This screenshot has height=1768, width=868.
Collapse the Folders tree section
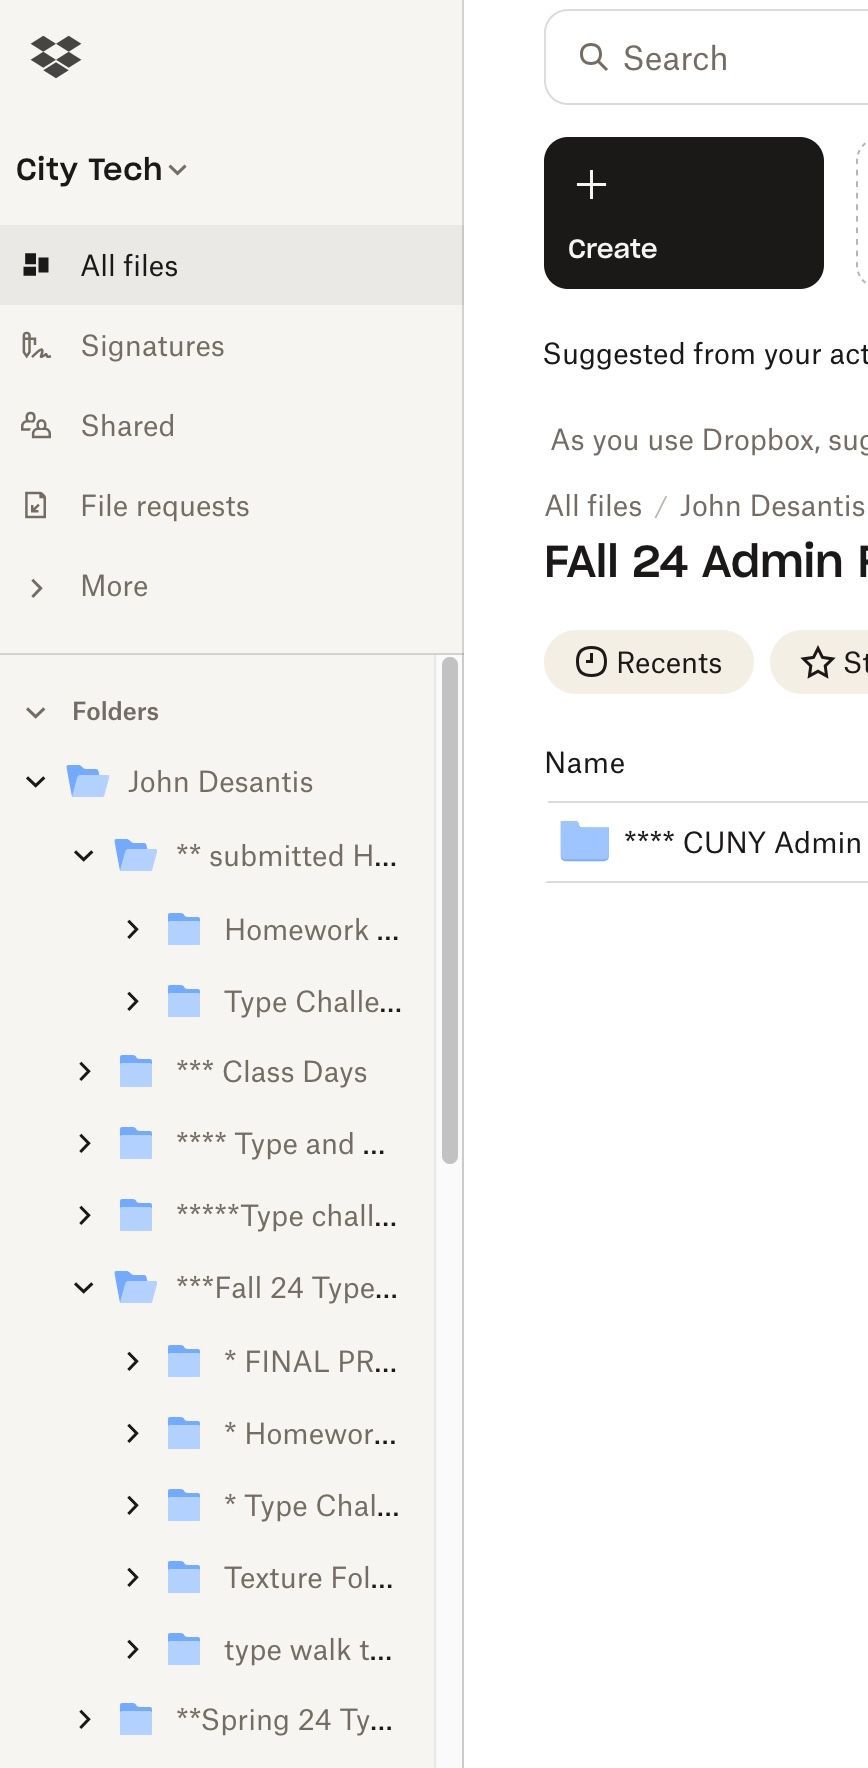[x=36, y=712]
